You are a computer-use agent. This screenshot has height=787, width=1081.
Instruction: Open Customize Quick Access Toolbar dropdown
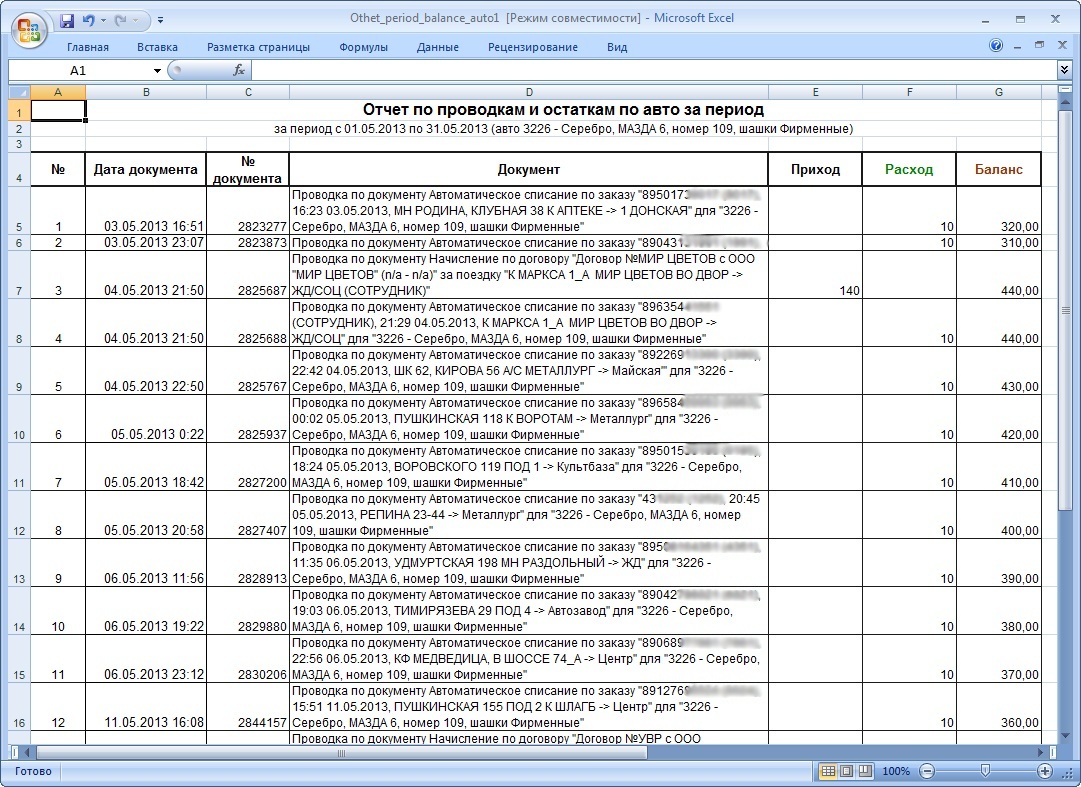(x=161, y=19)
